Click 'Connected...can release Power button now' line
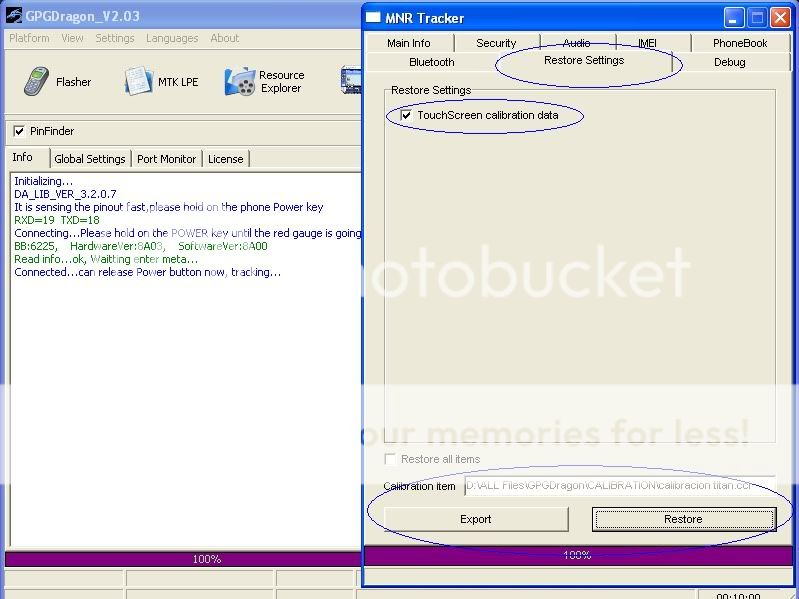Image resolution: width=799 pixels, height=599 pixels. click(x=147, y=272)
